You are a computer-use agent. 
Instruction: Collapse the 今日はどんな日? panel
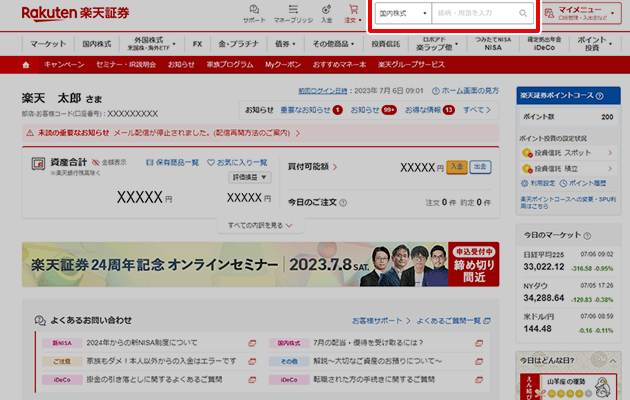click(613, 361)
